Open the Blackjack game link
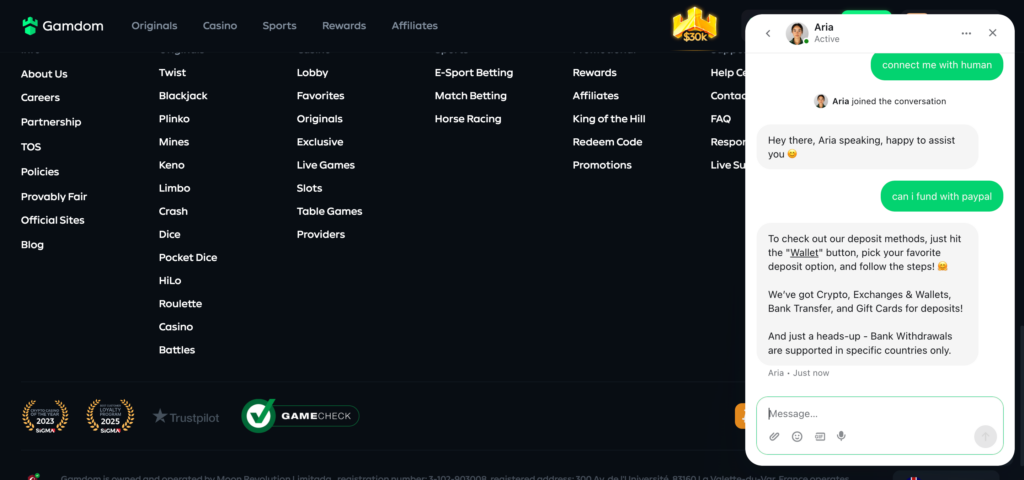This screenshot has height=480, width=1024. click(x=183, y=95)
